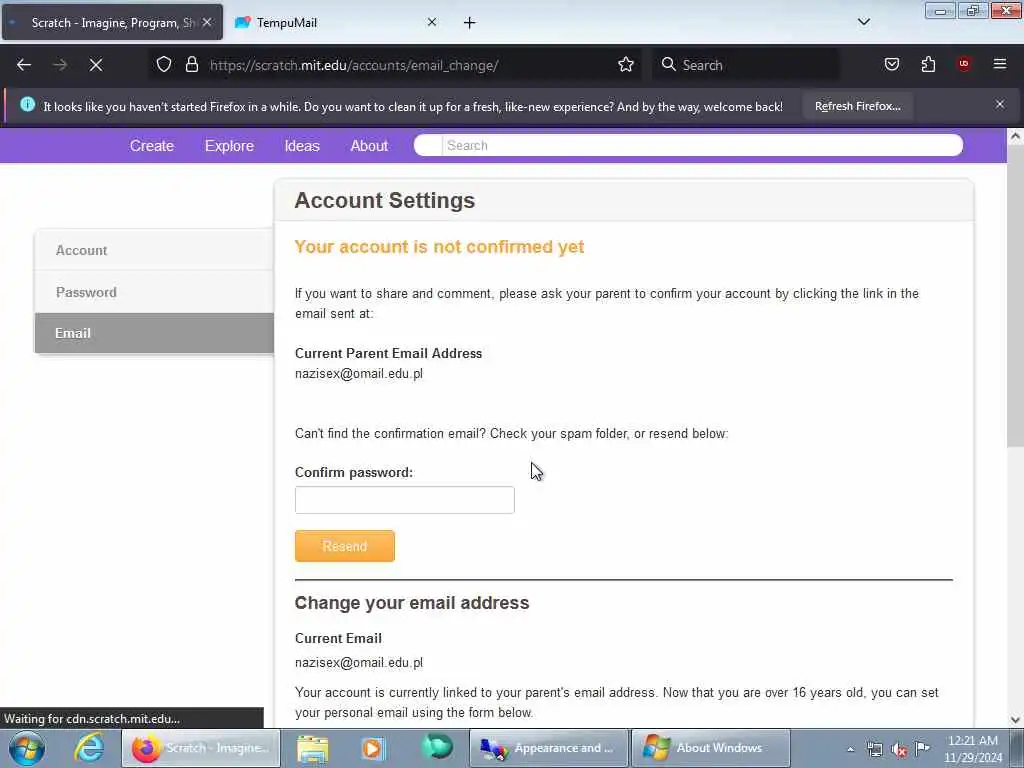Click Change your email address heading

412,603
